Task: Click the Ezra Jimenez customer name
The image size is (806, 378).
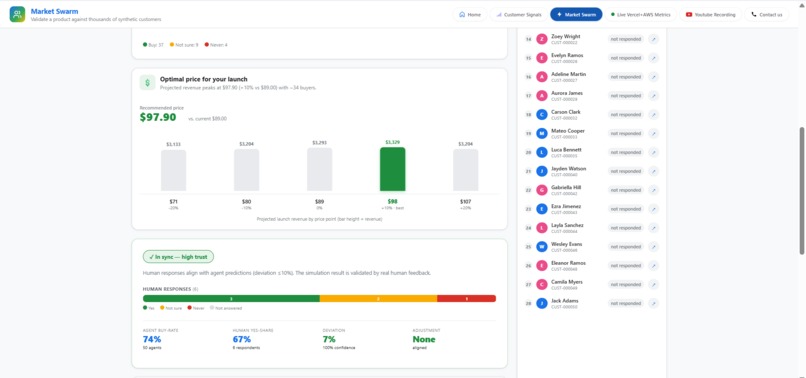Action: [x=567, y=206]
